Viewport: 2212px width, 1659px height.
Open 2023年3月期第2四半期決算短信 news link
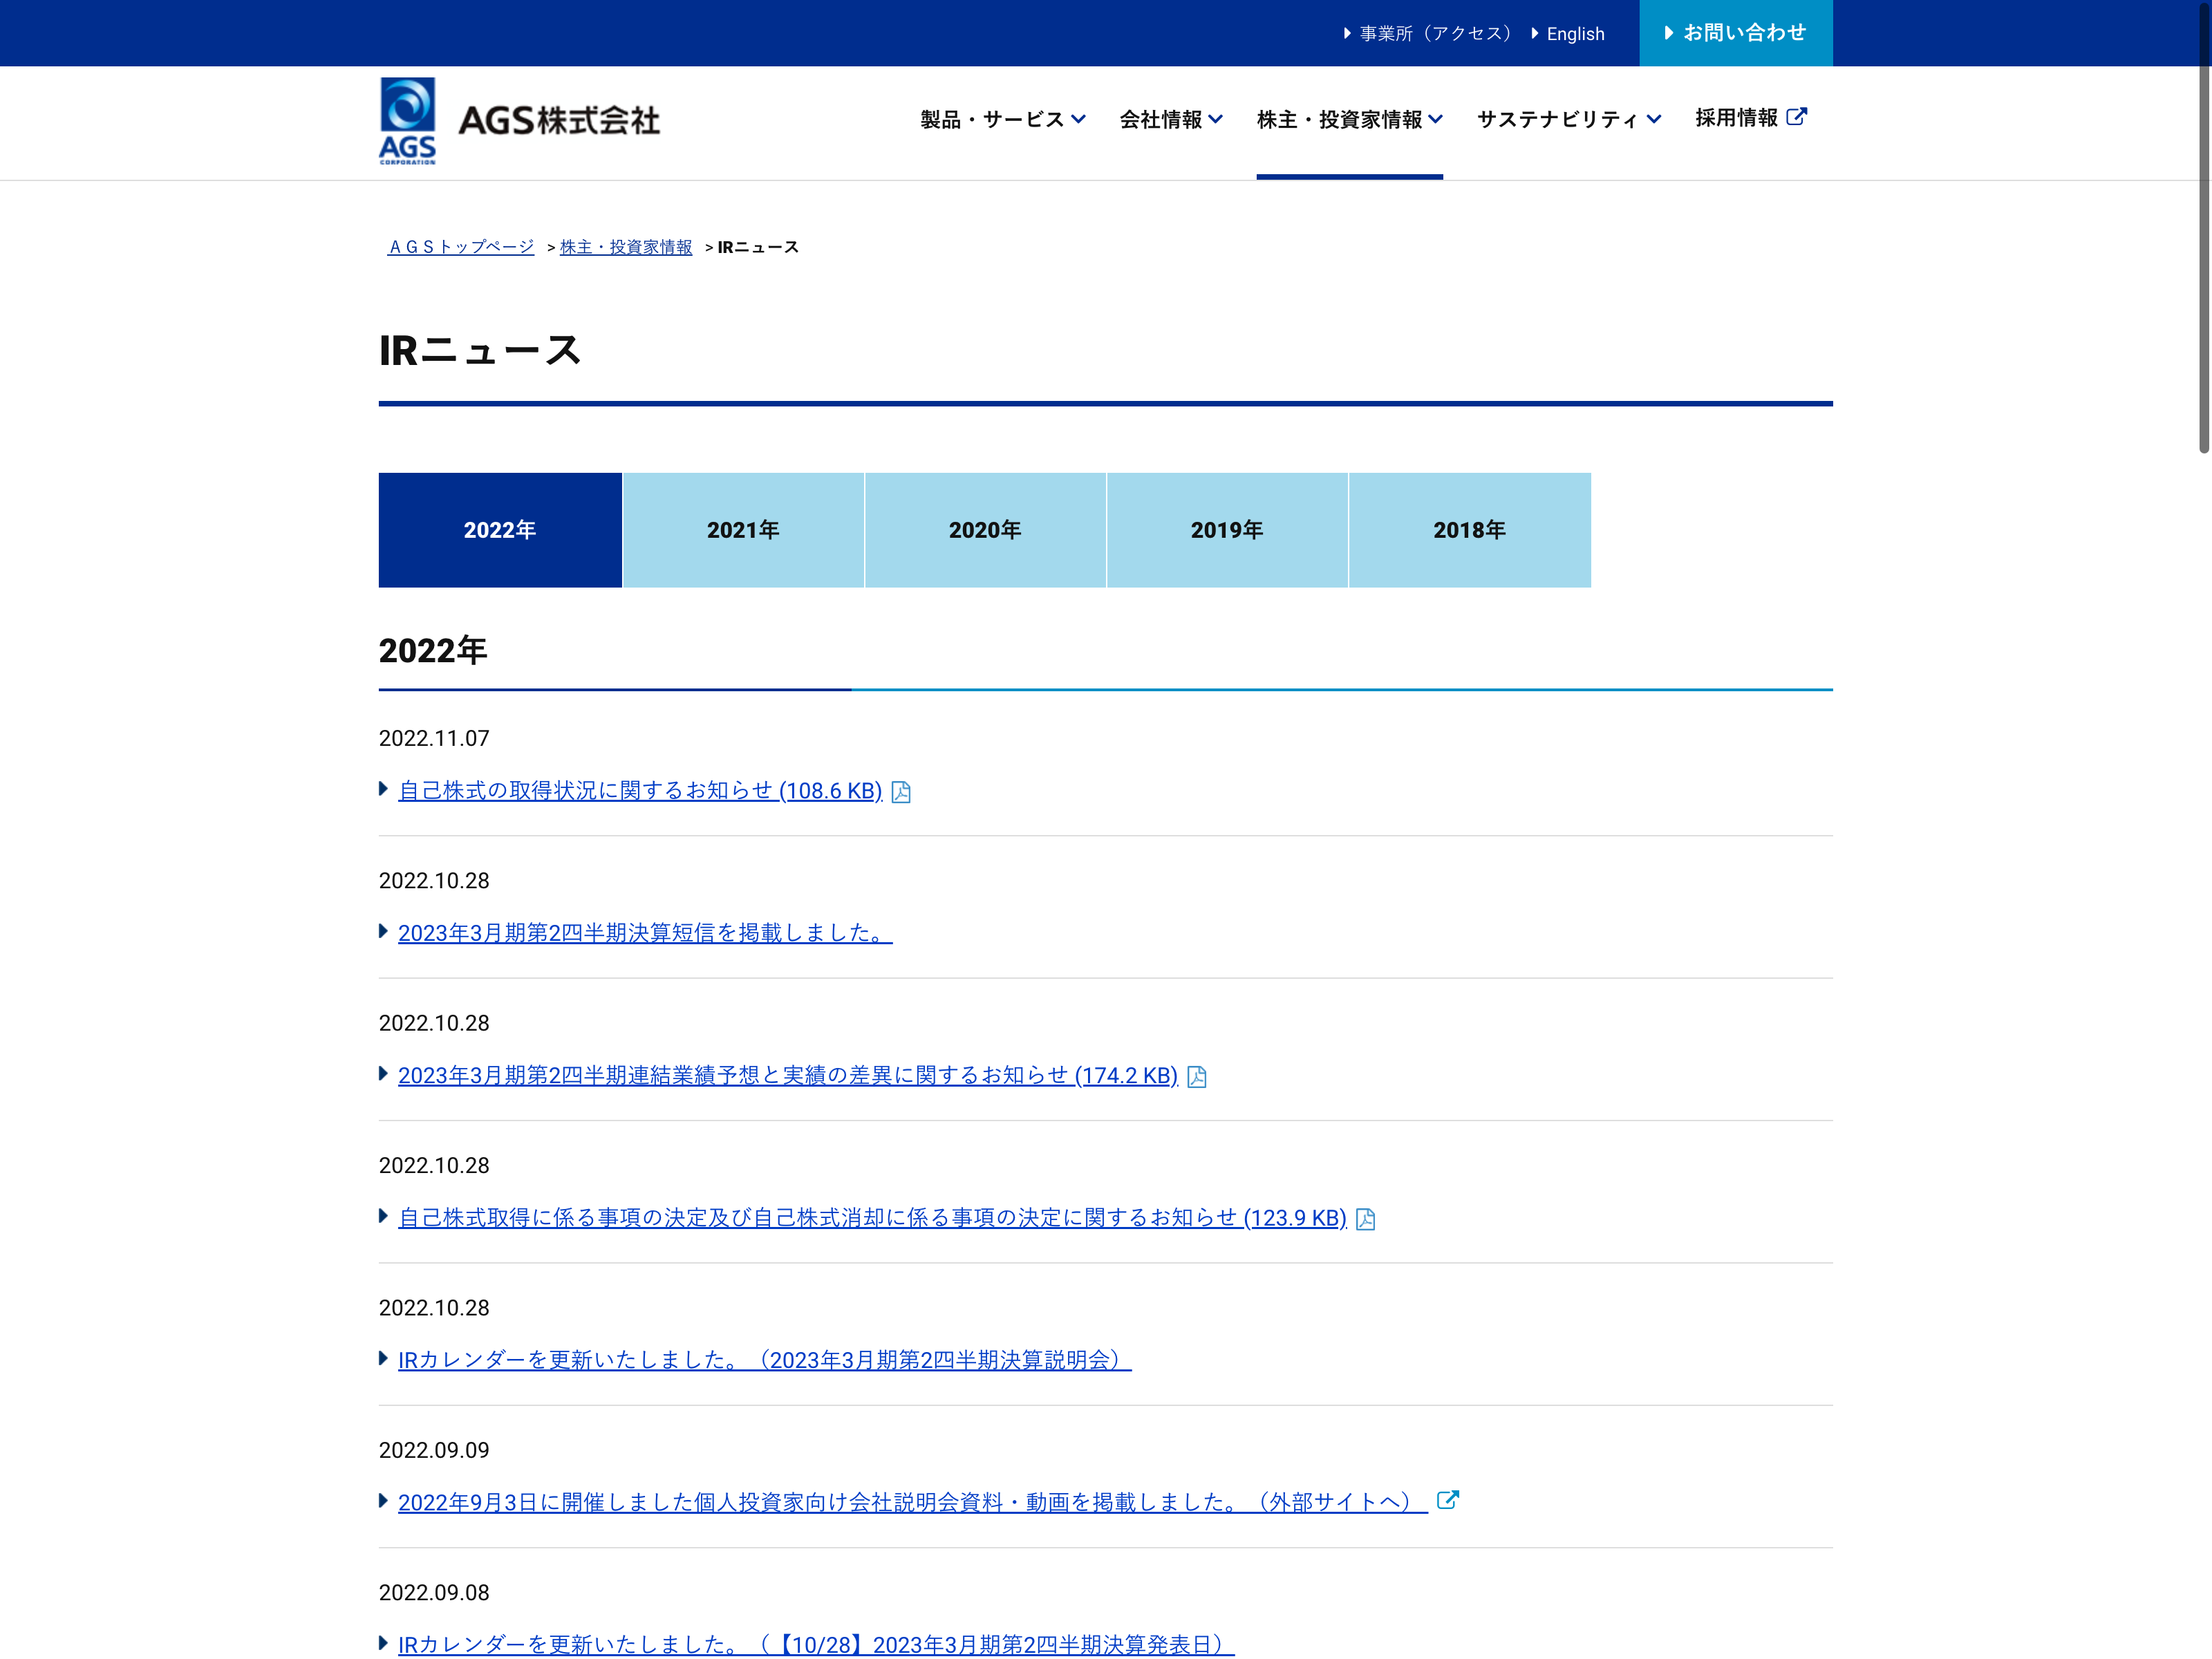(644, 933)
